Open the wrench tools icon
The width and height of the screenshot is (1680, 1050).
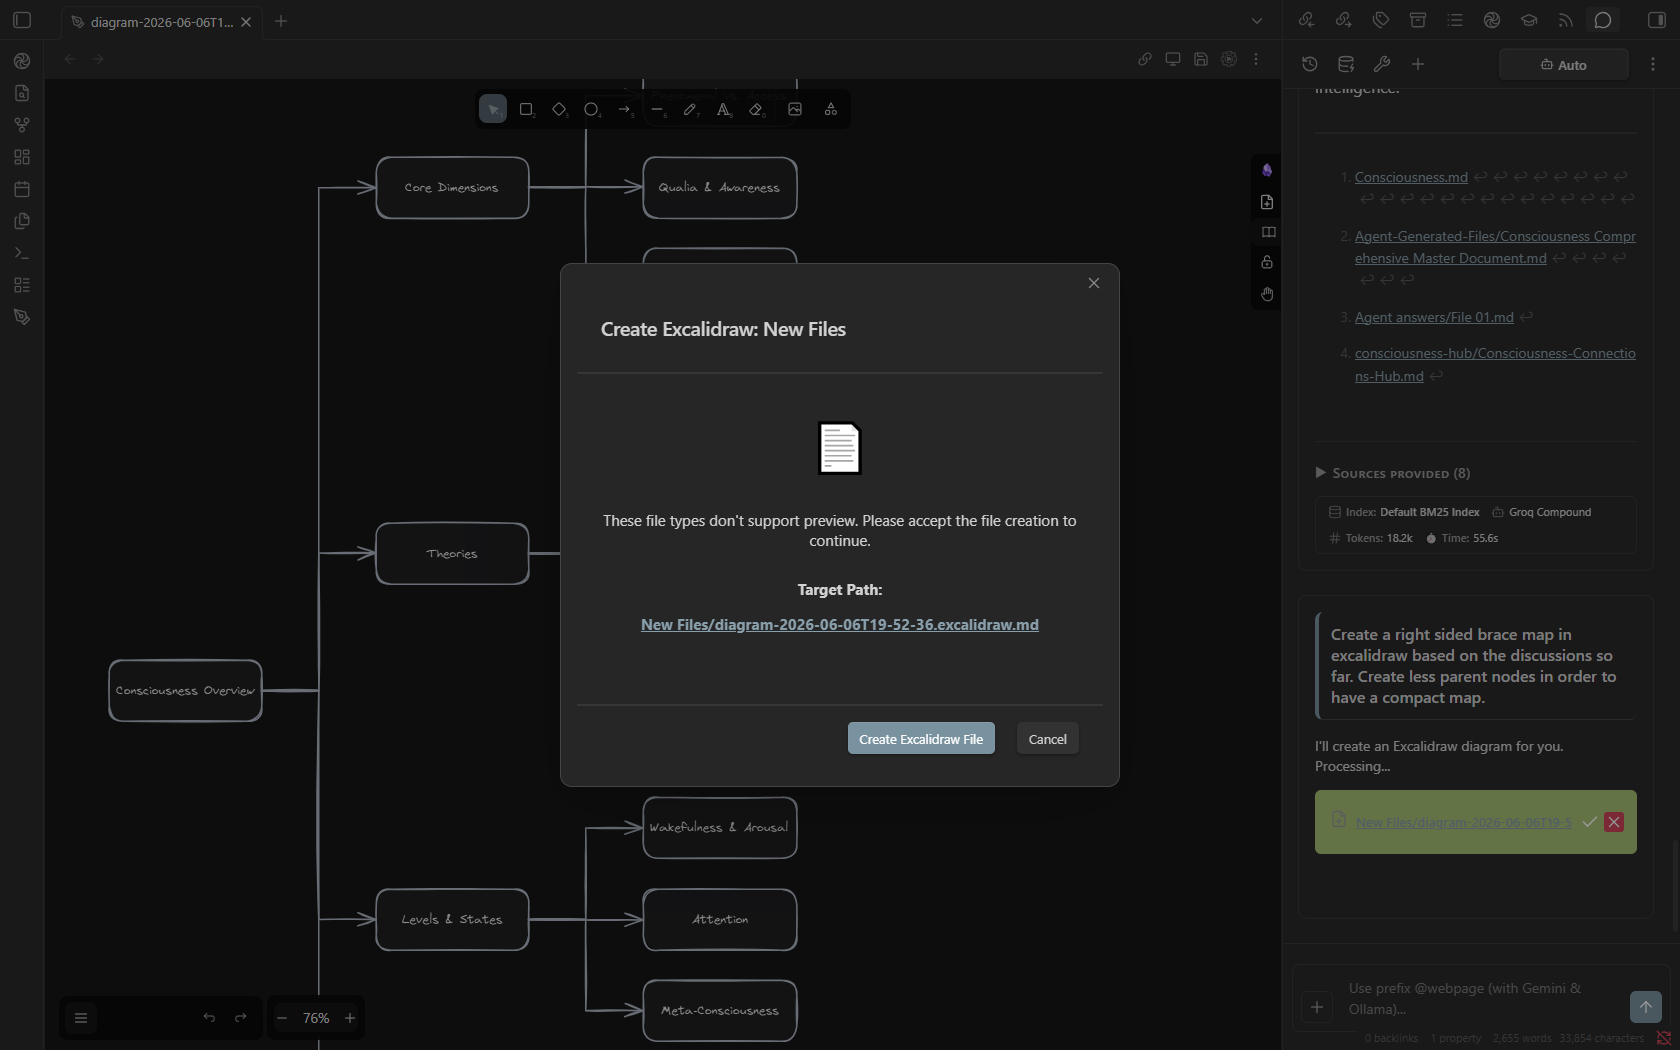click(1382, 64)
